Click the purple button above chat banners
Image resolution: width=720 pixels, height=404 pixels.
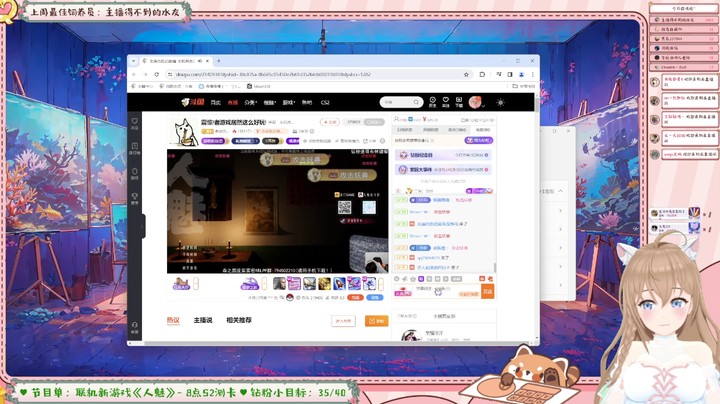coord(478,140)
